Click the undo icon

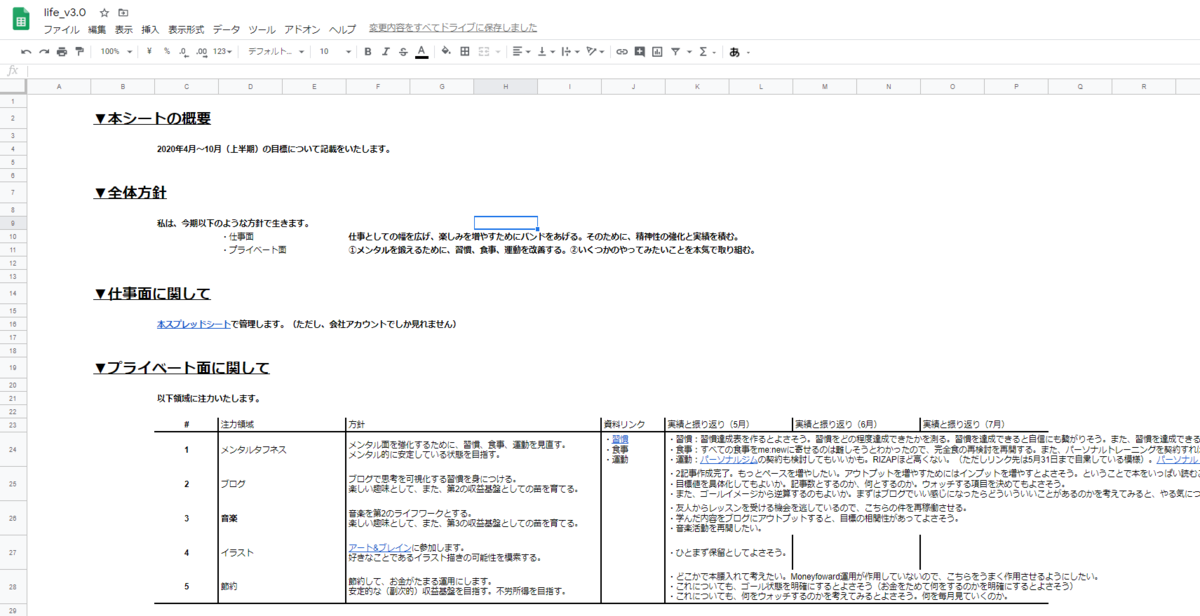26,51
